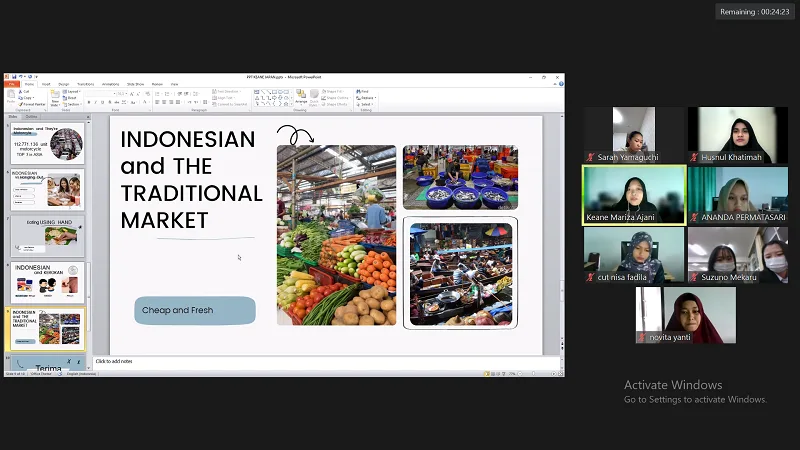Open the Copy dropdown arrow
This screenshot has width=800, height=450.
coord(33,97)
